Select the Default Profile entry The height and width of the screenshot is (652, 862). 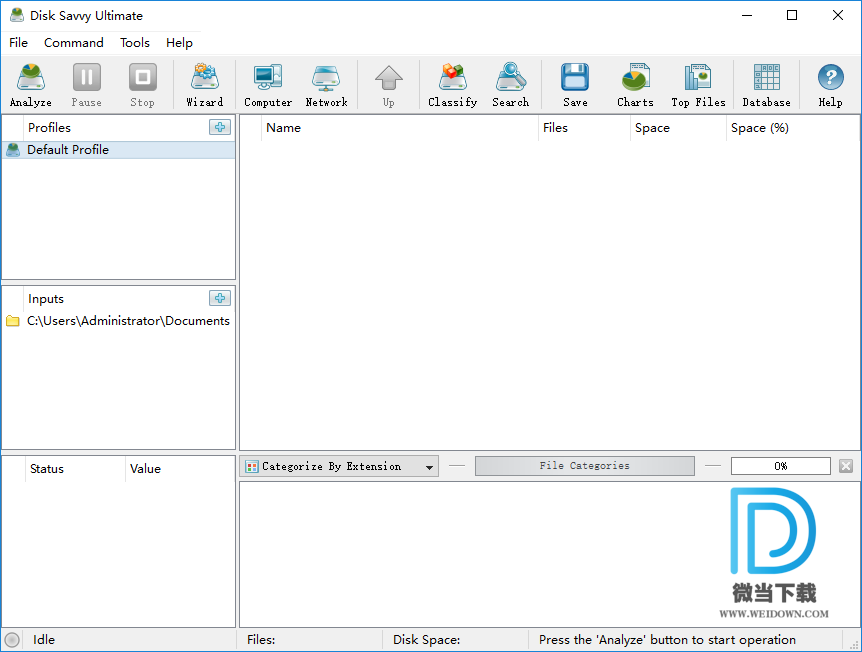(118, 150)
